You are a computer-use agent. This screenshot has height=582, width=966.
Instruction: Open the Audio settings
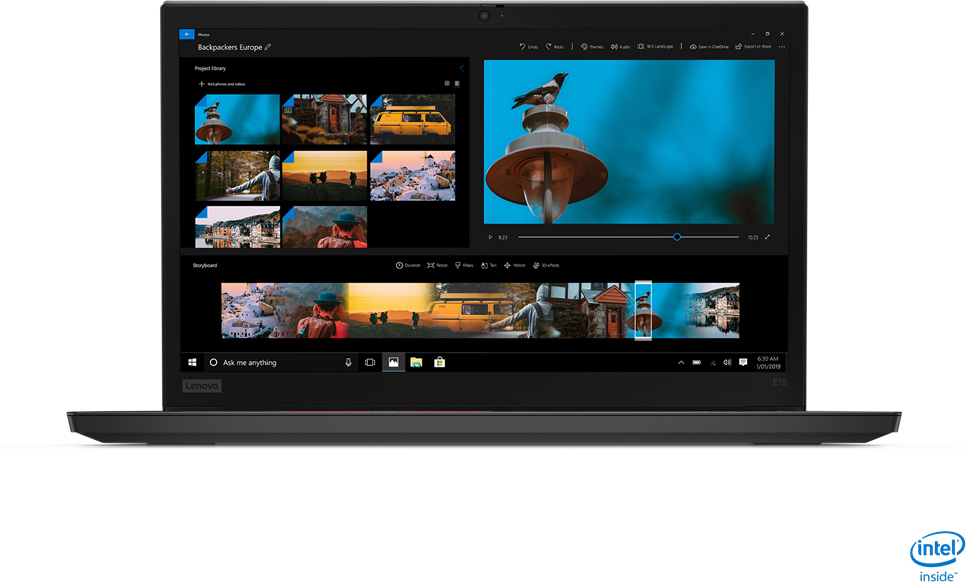tap(620, 47)
